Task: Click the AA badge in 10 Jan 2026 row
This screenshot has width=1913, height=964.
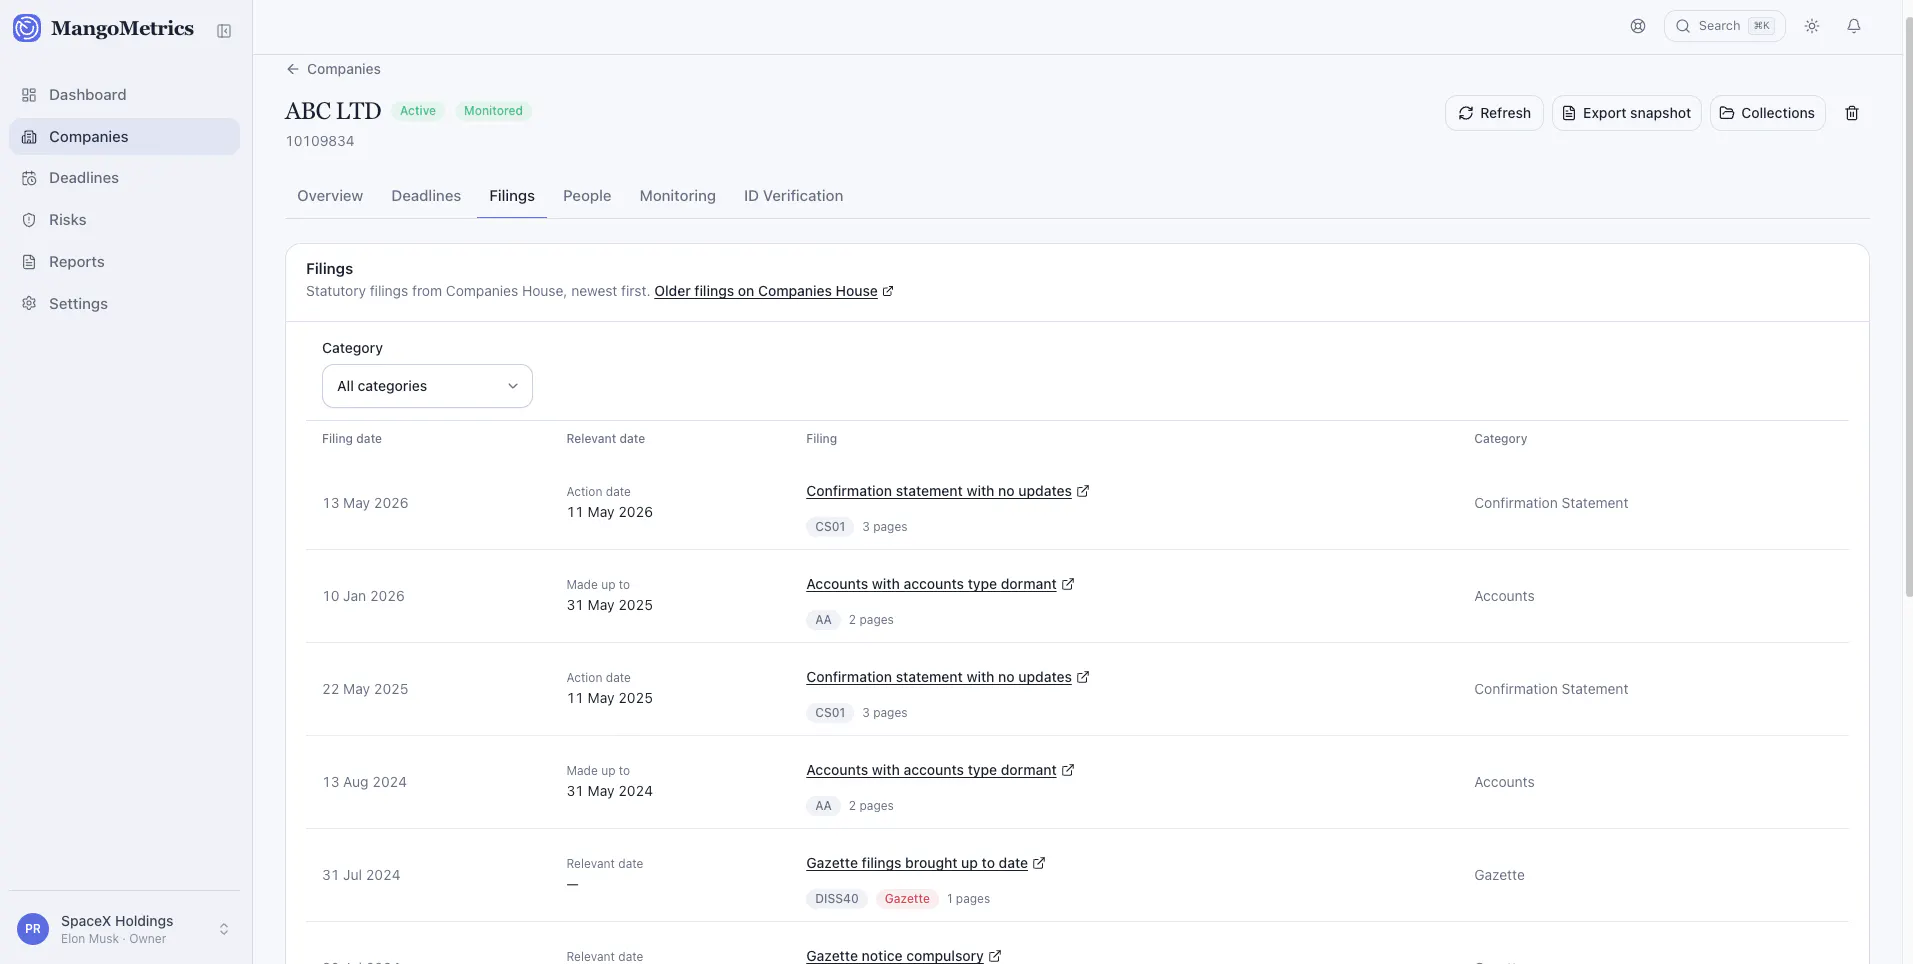Action: 823,620
